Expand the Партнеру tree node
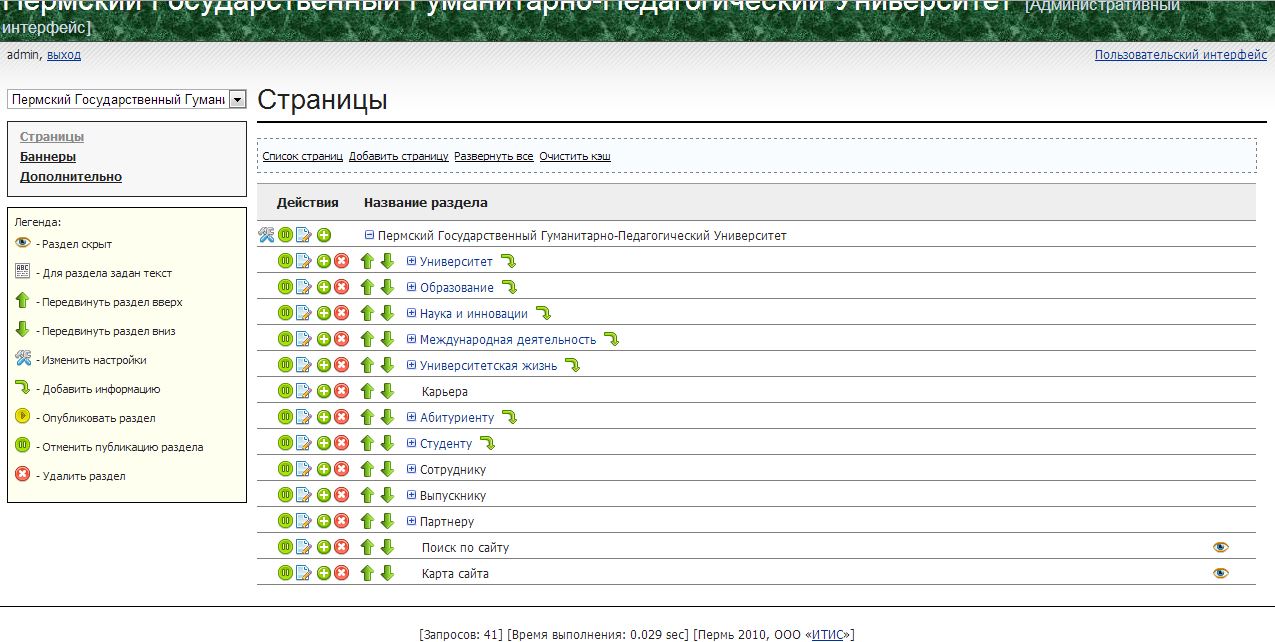This screenshot has width=1275, height=642. [411, 521]
